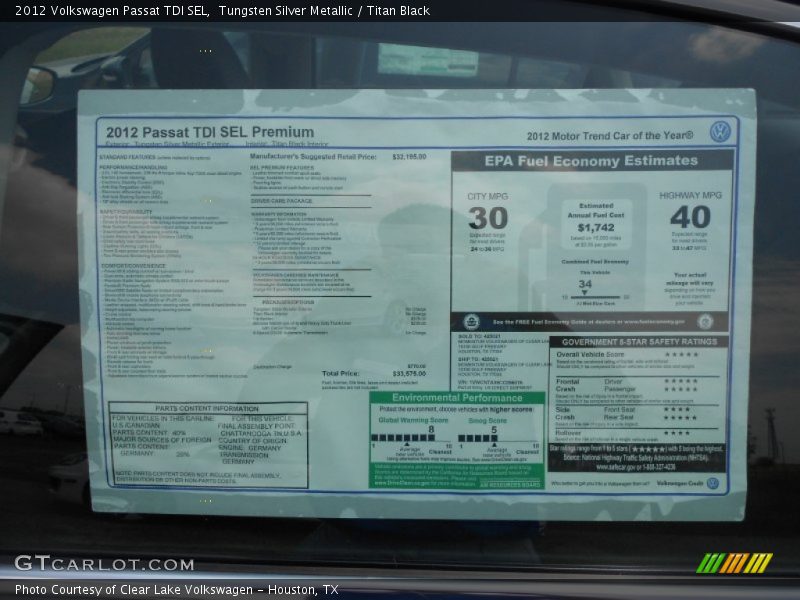Click the annual fuel cost $1,742

click(x=595, y=228)
